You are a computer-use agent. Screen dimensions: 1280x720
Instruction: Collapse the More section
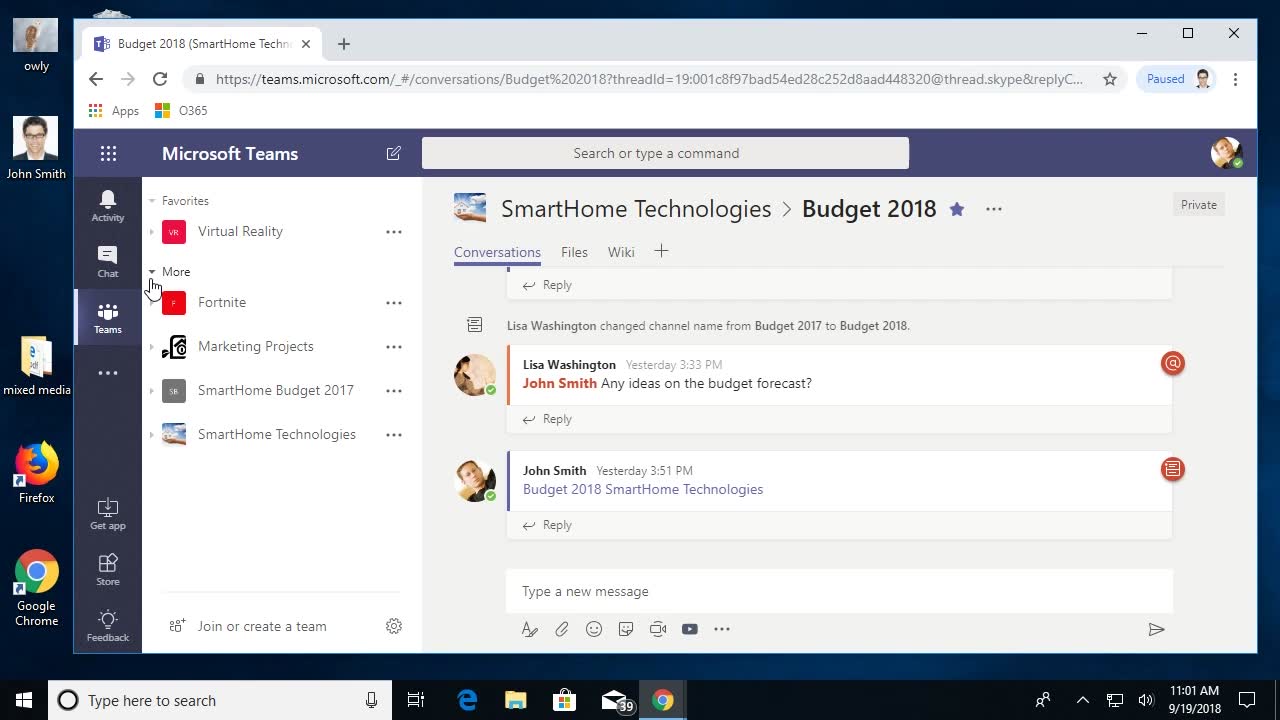(152, 272)
